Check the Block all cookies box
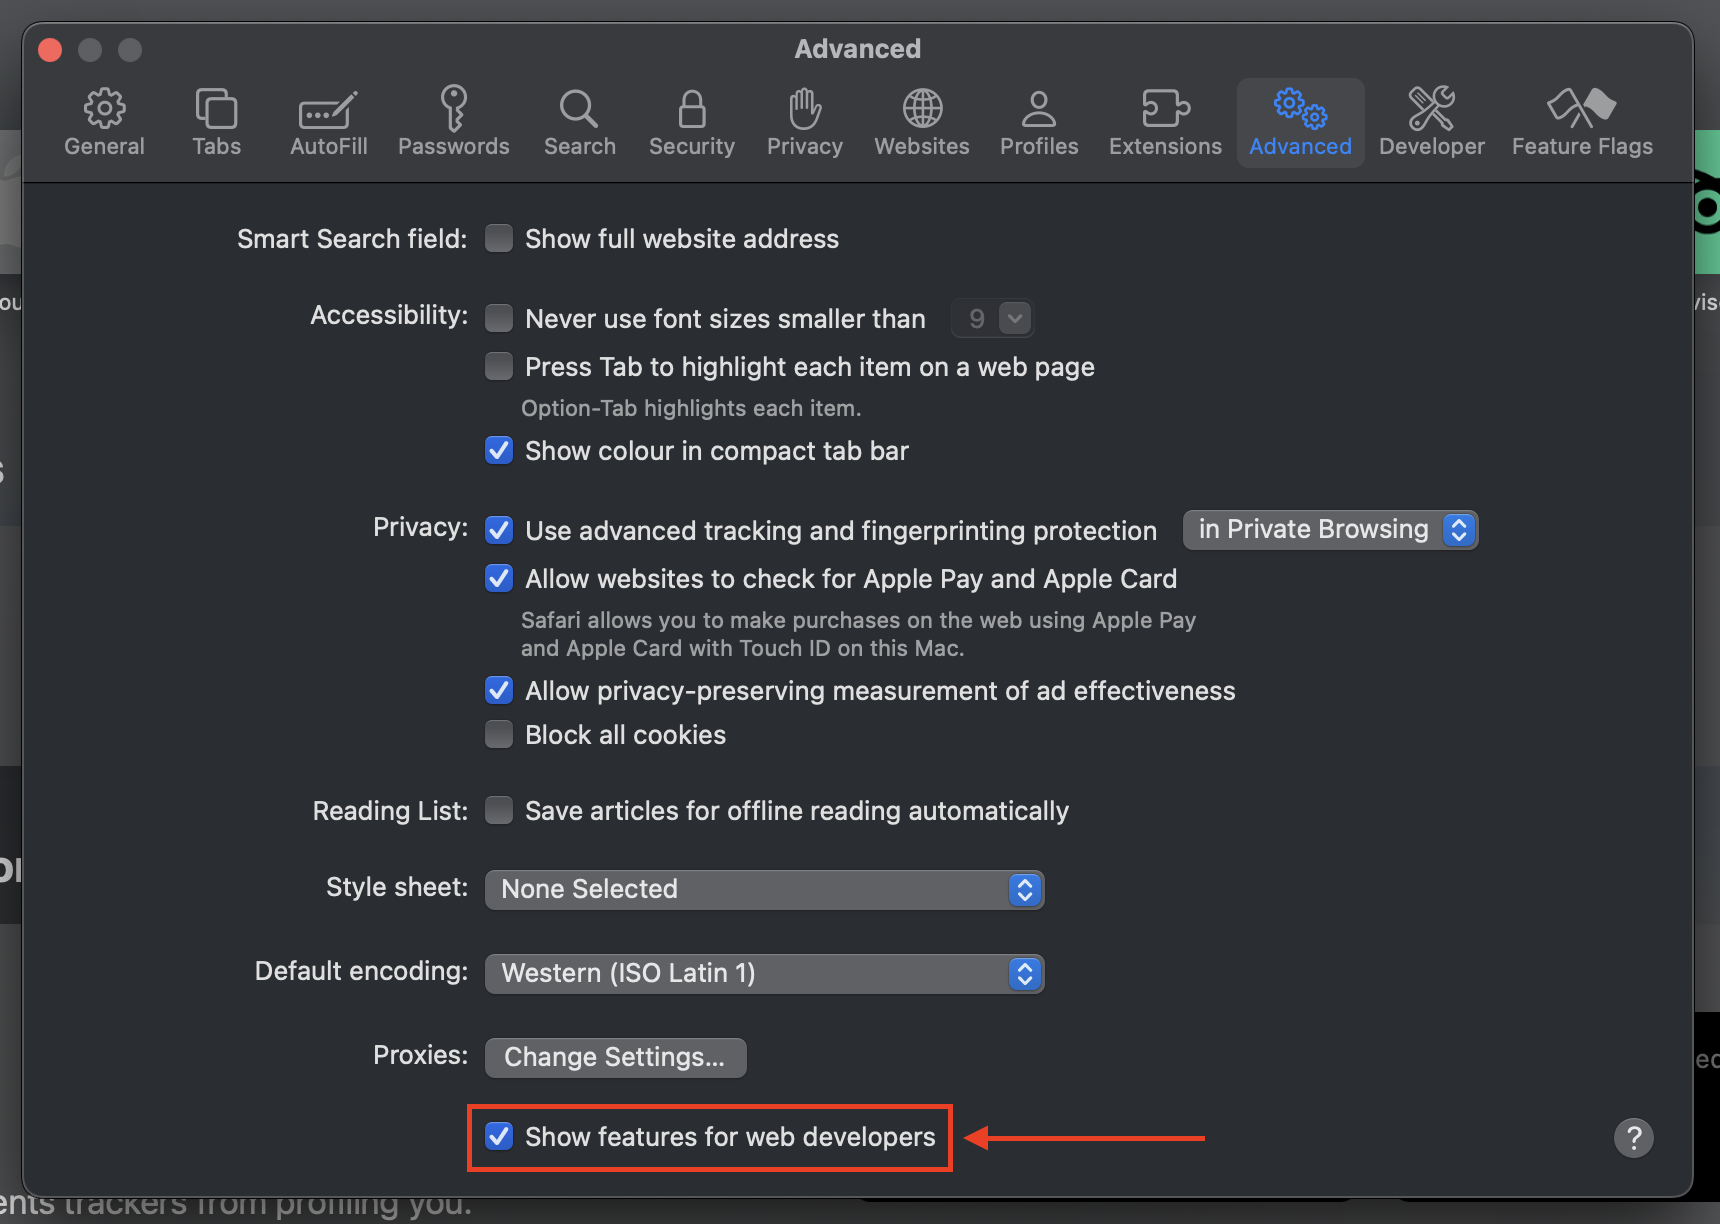 [499, 735]
